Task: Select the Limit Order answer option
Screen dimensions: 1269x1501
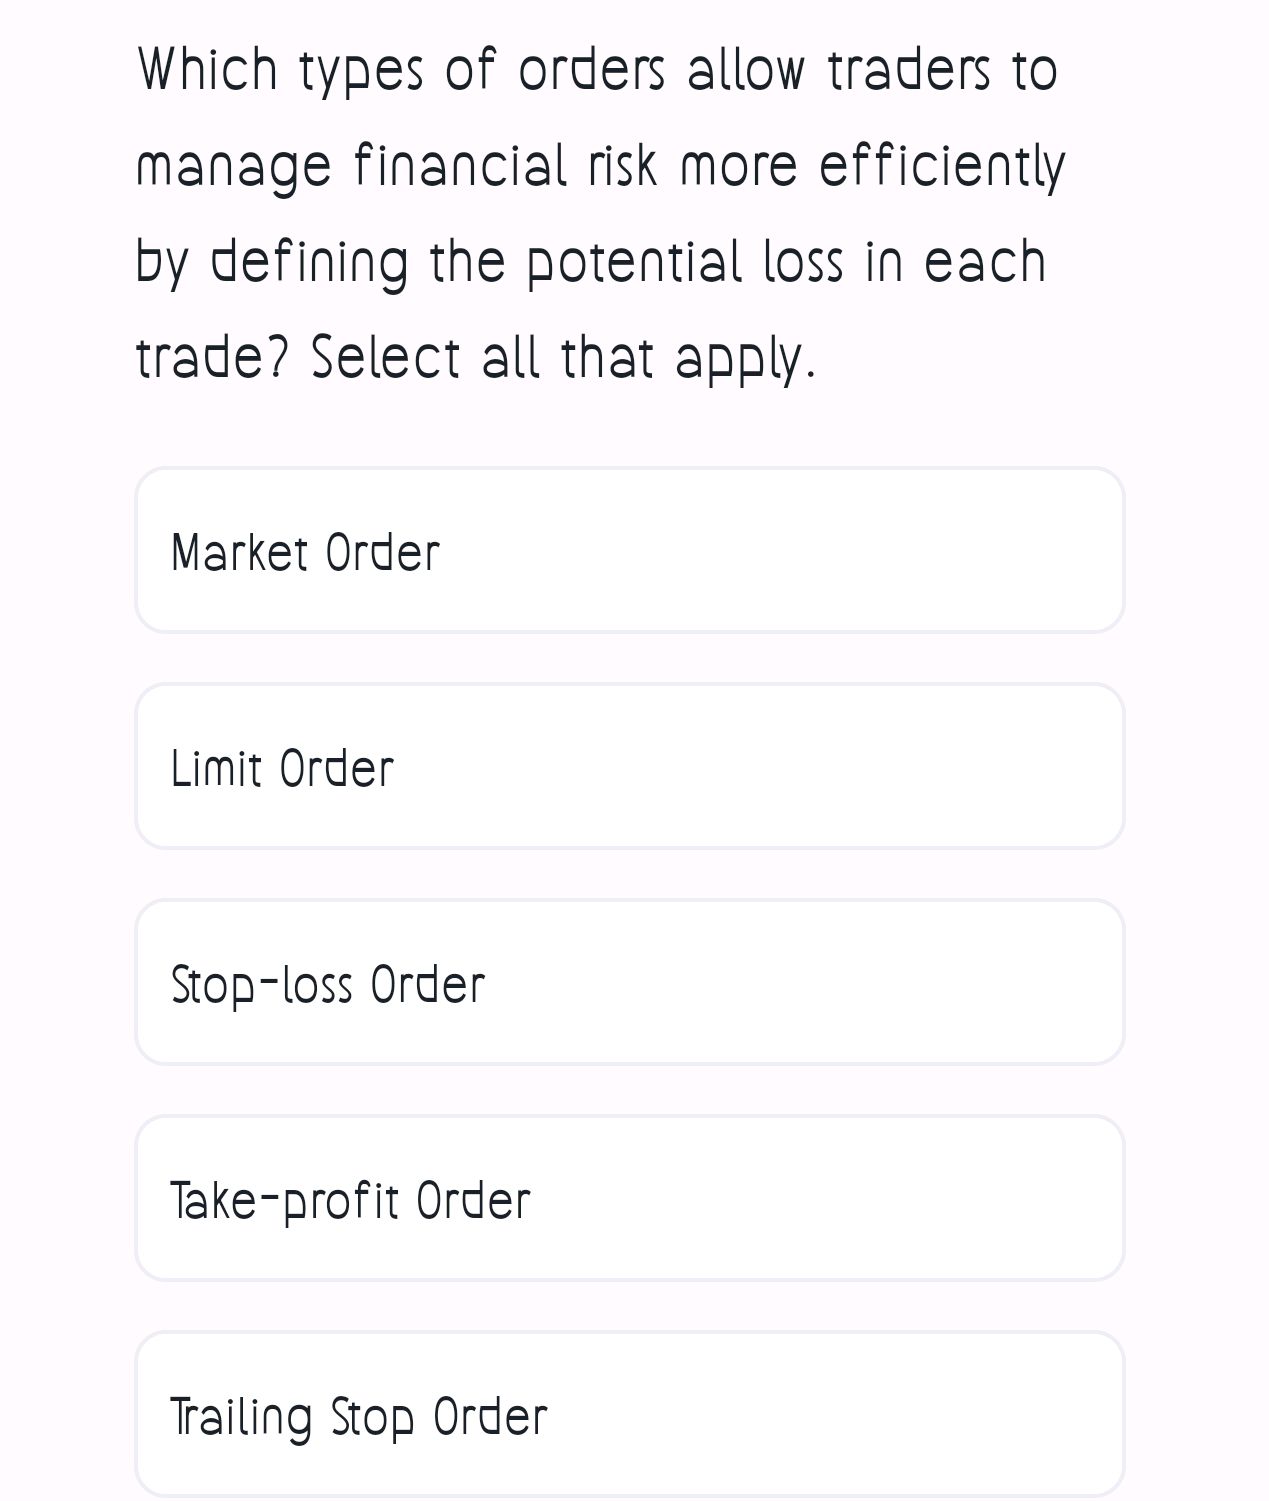Action: coord(630,765)
